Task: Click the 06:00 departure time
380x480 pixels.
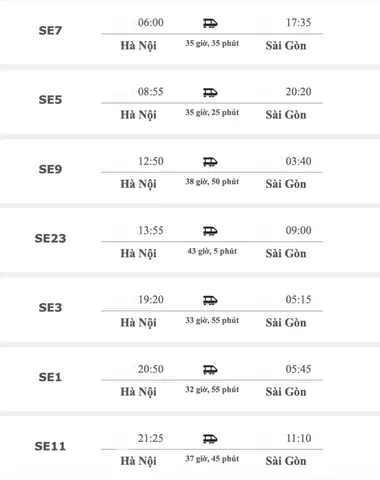Action: pos(151,22)
